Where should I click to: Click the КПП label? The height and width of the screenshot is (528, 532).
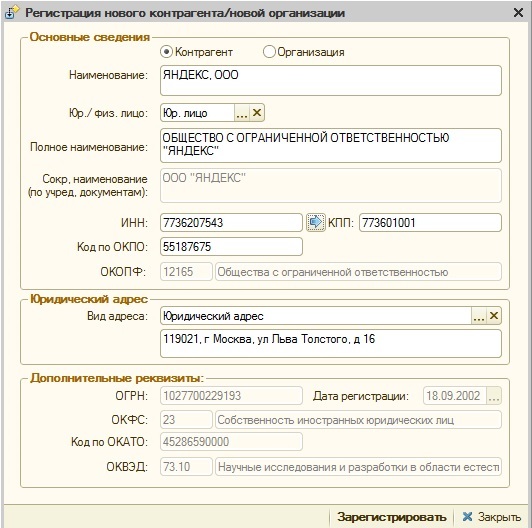[341, 223]
